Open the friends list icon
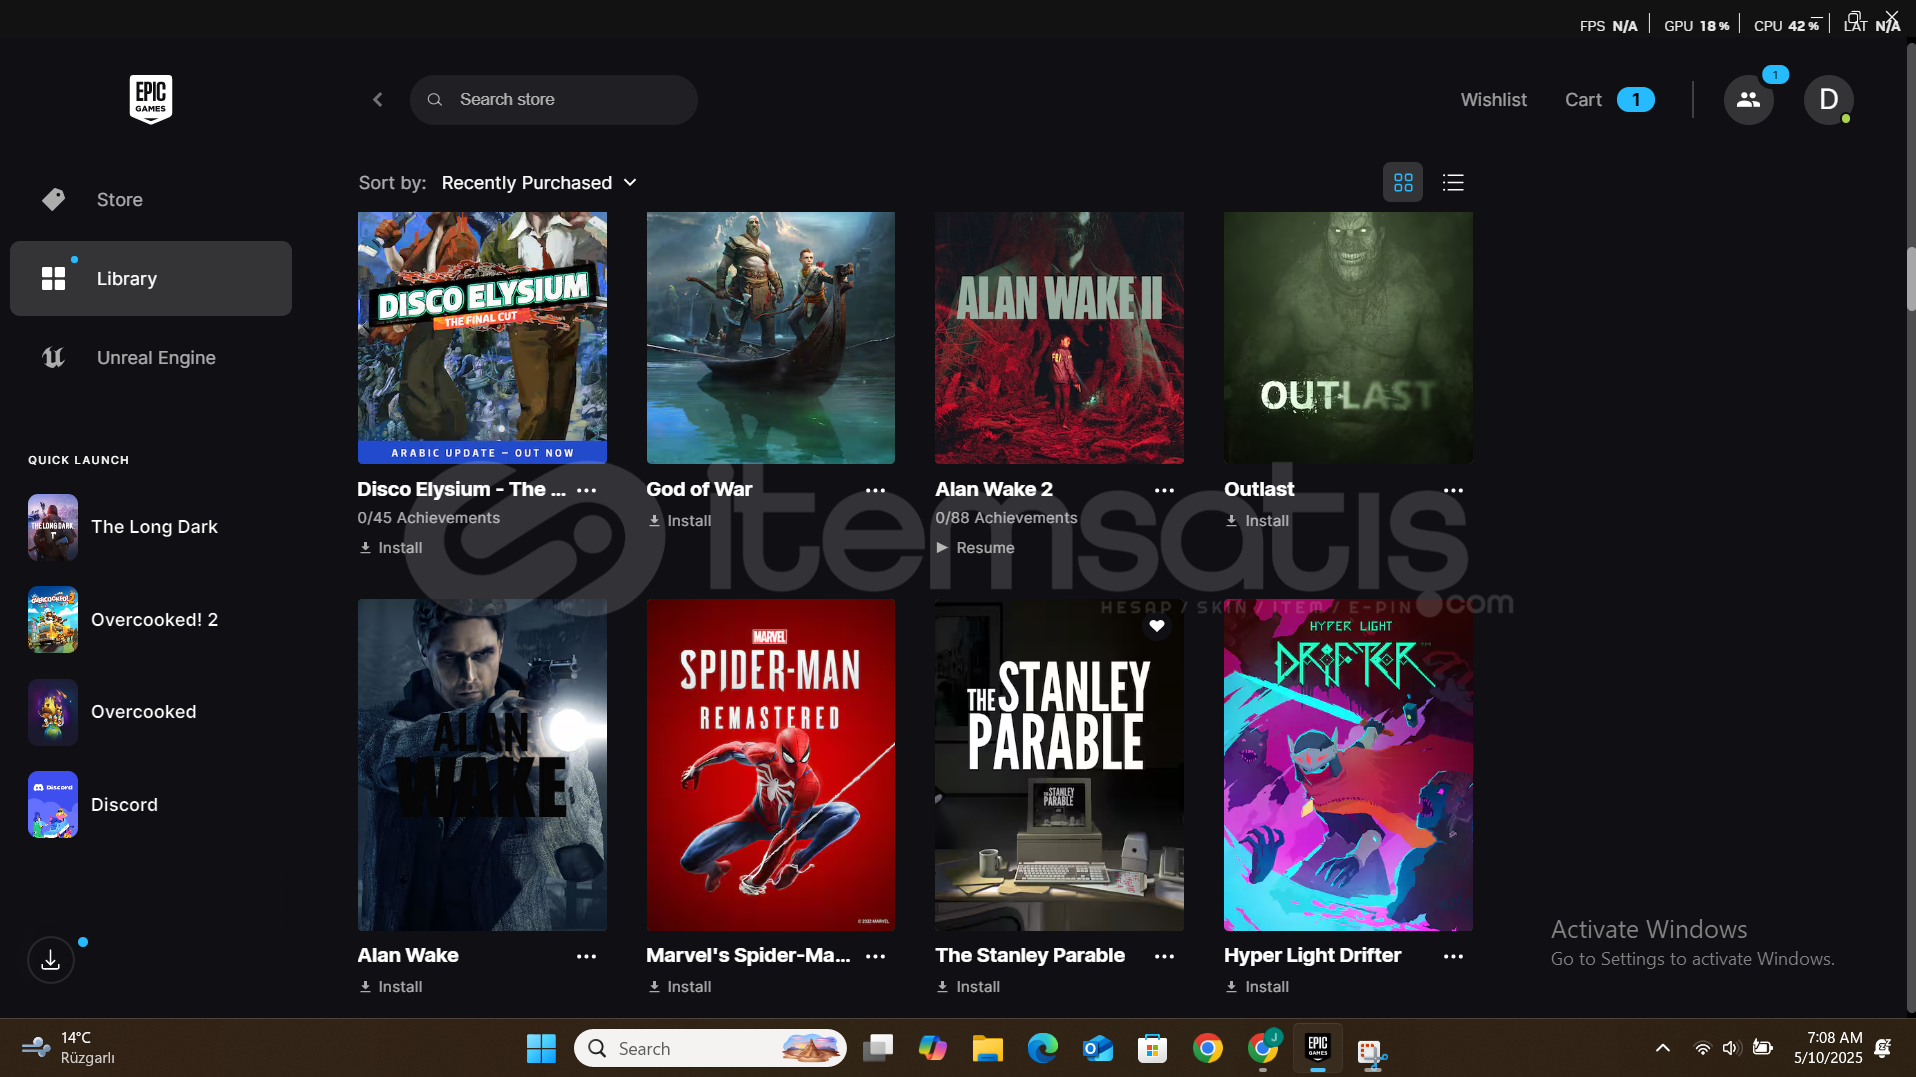Viewport: 1916px width, 1077px height. (1748, 100)
